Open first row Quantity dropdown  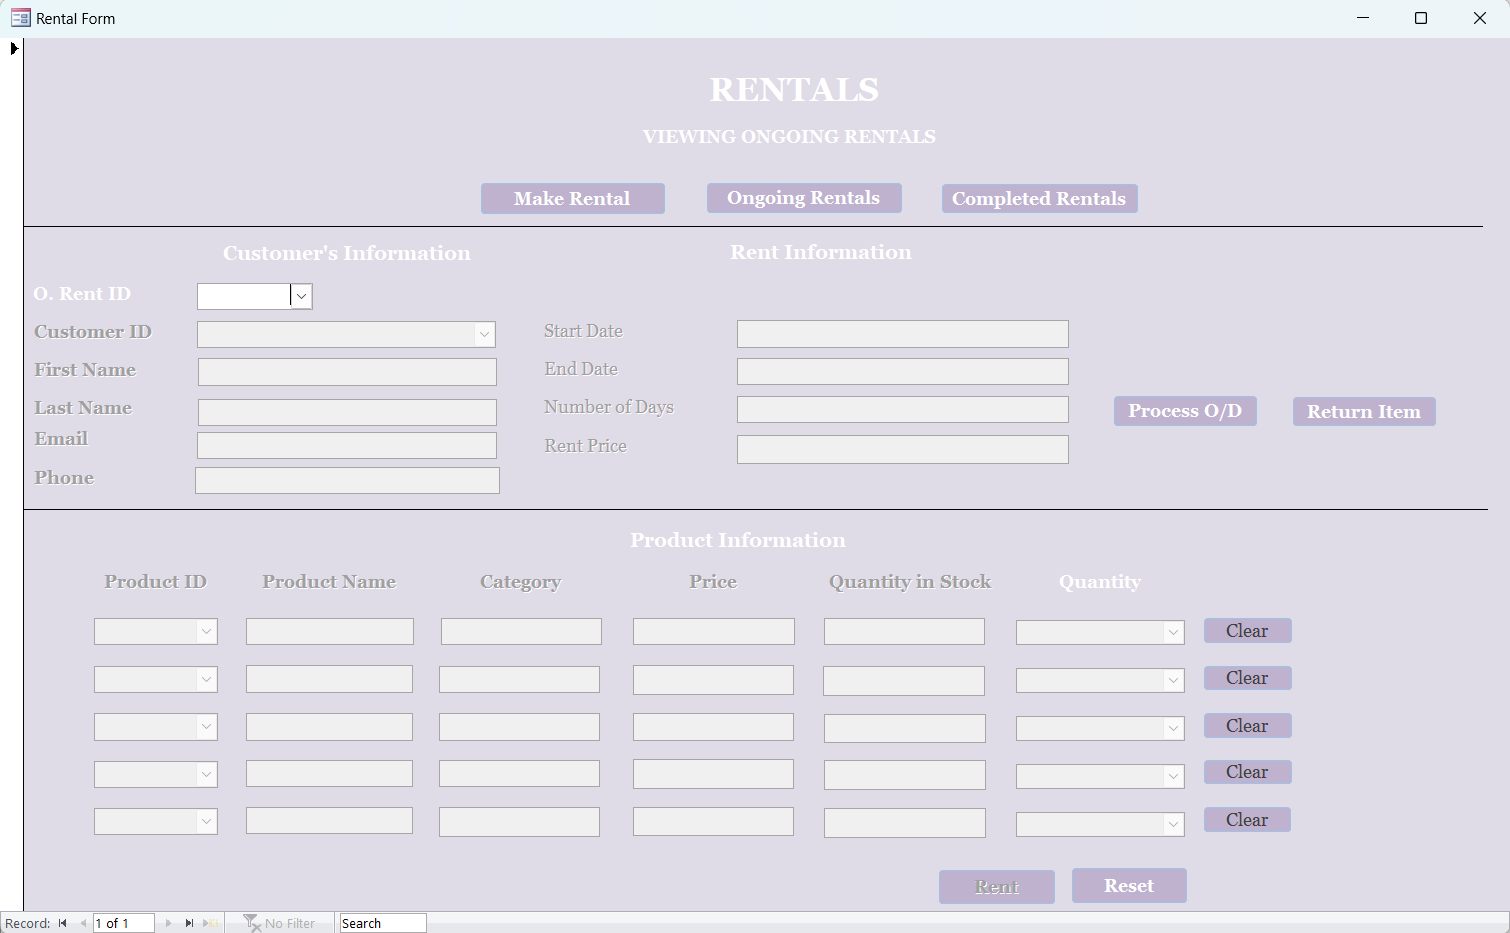pyautogui.click(x=1173, y=633)
